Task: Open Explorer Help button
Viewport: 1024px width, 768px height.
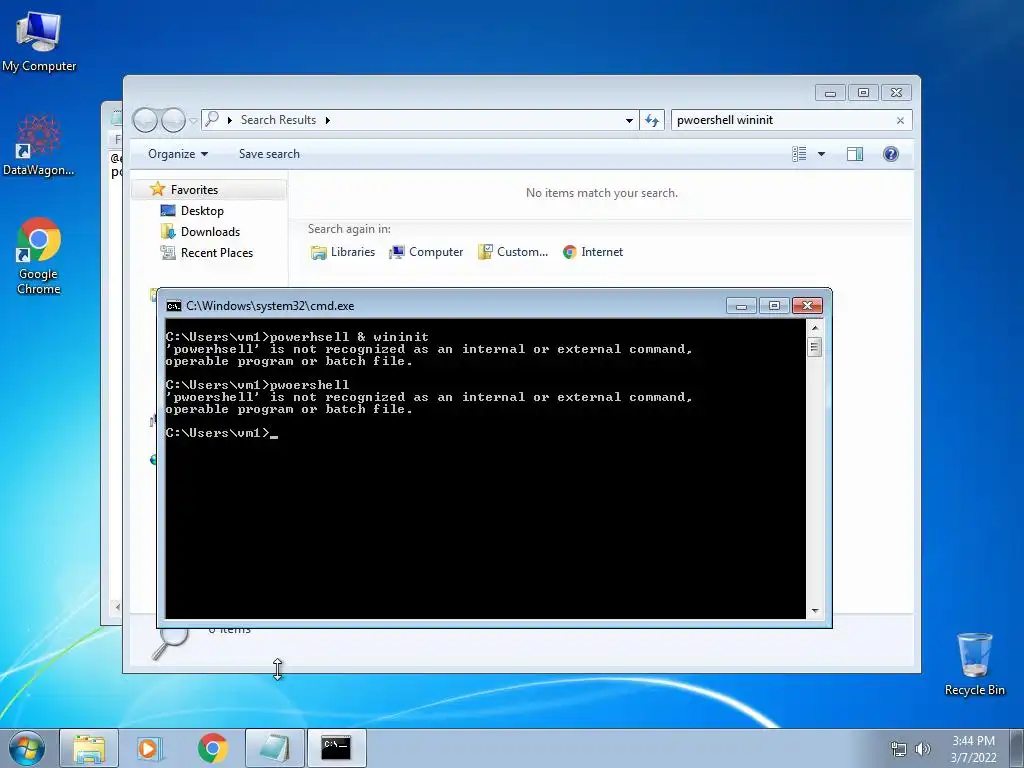Action: tap(890, 154)
